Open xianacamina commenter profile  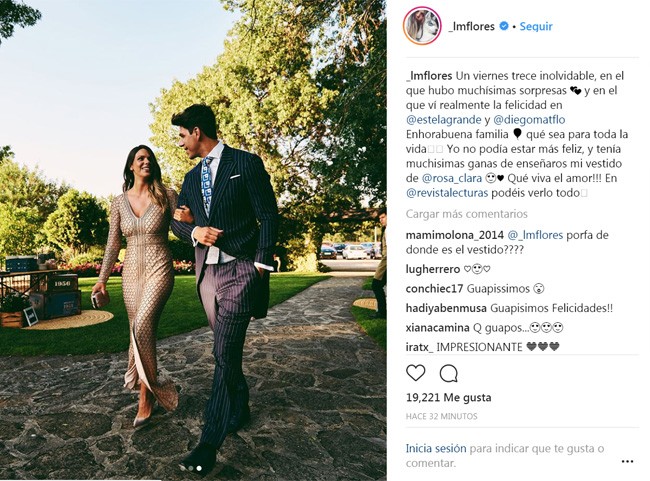point(437,328)
